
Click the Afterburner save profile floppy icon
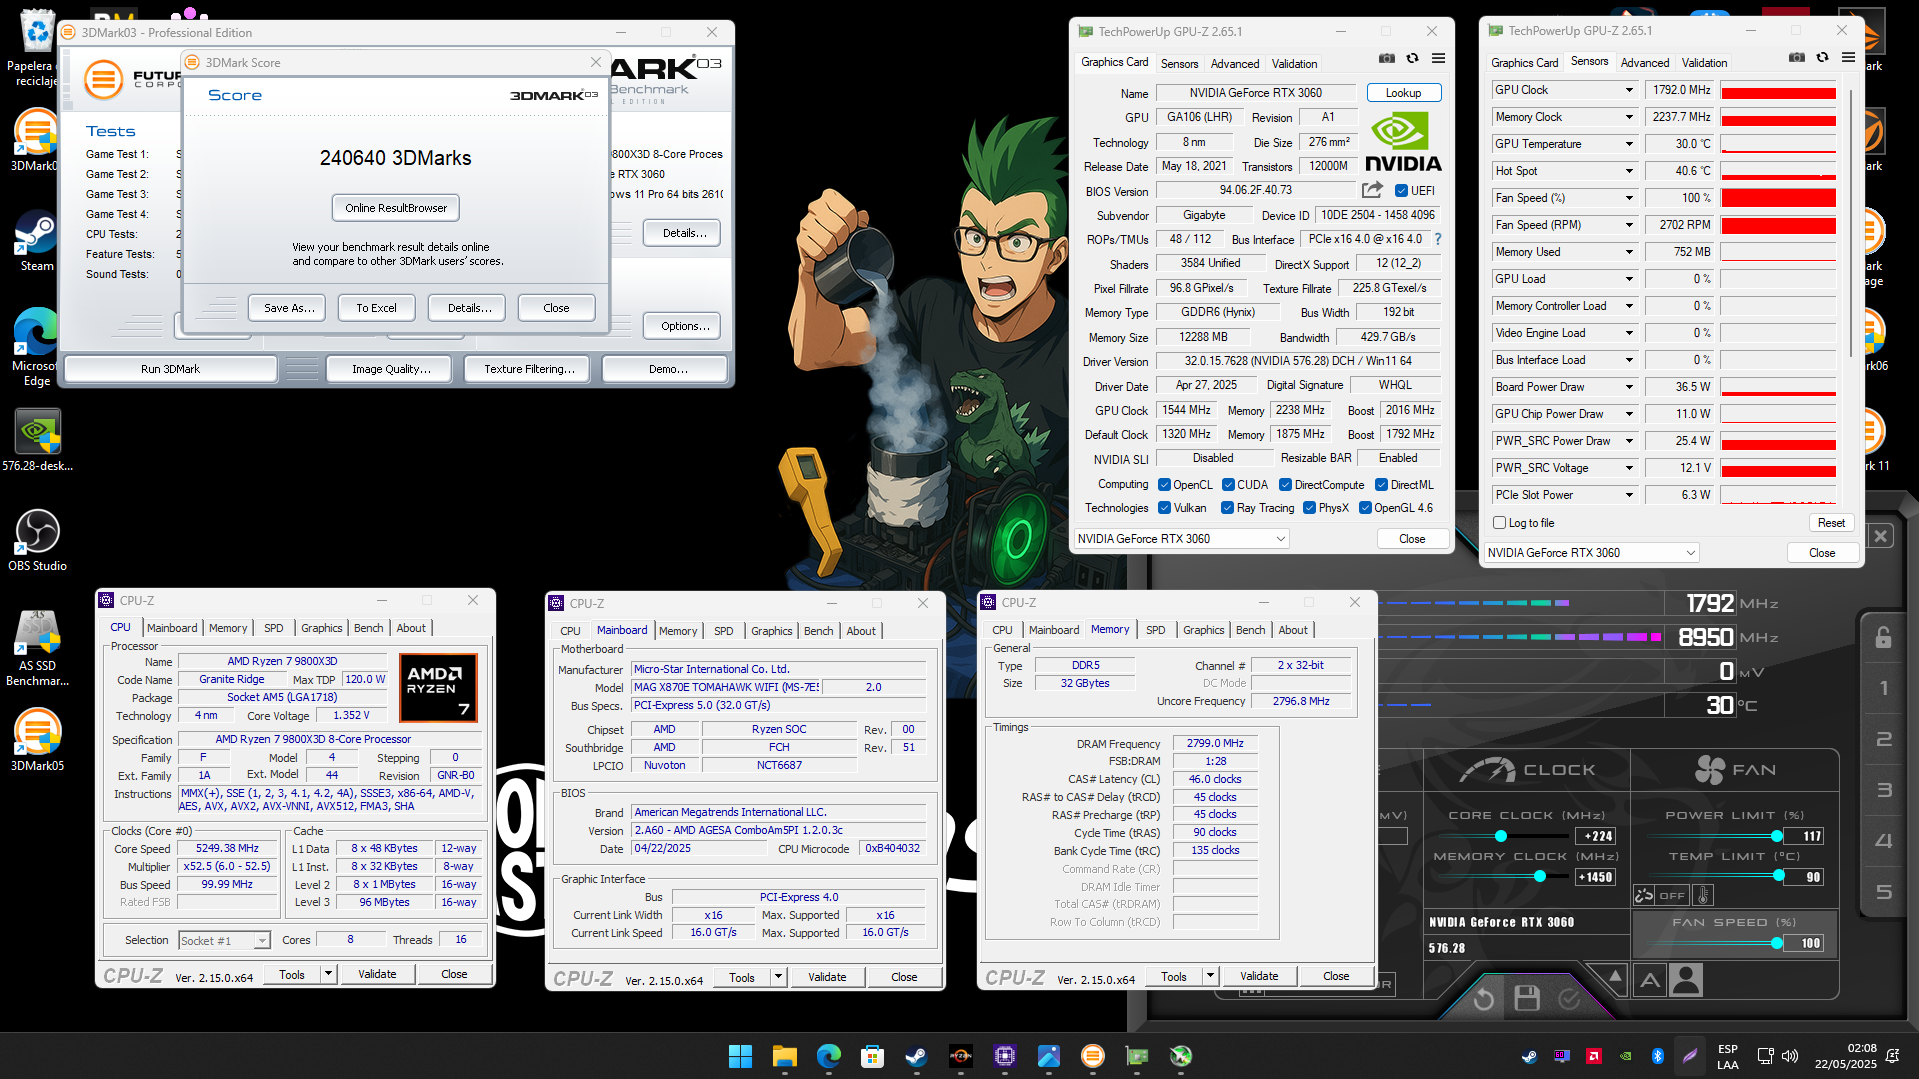(x=1526, y=998)
